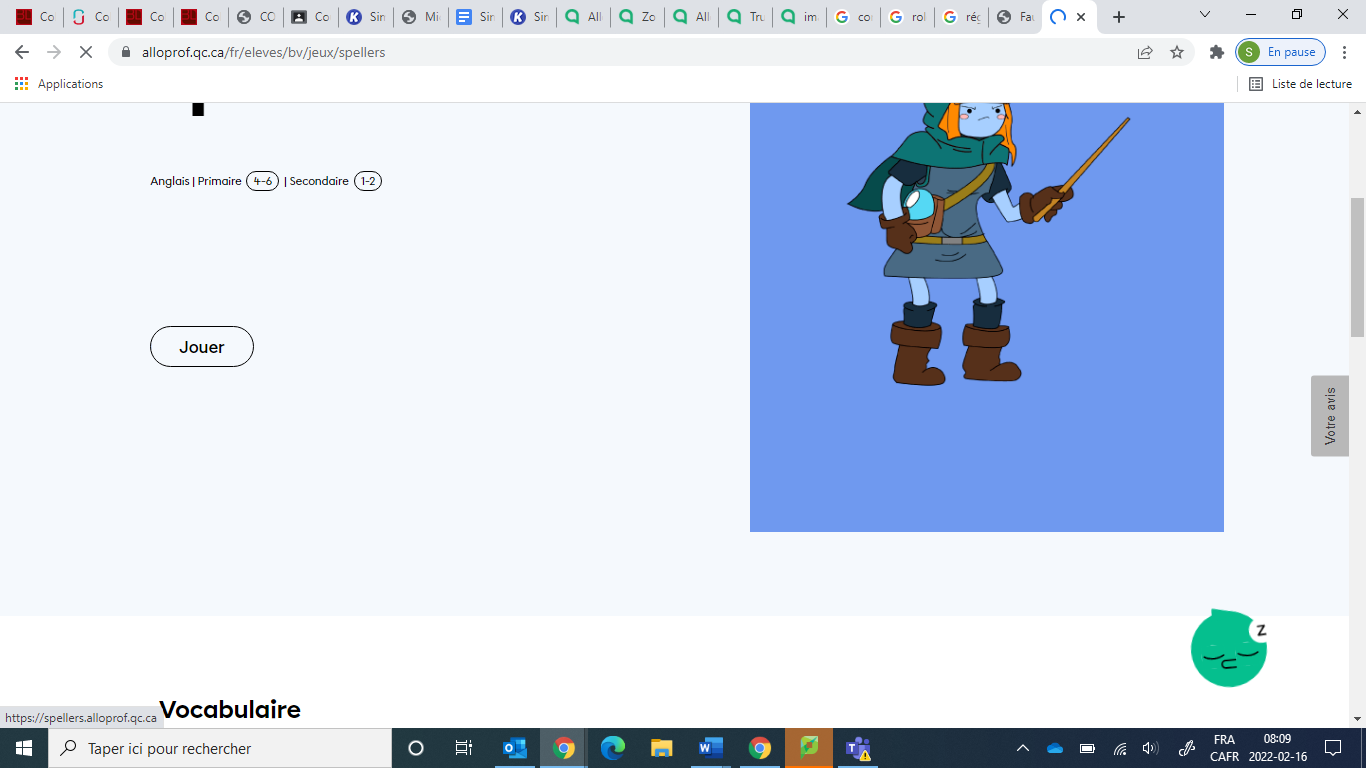This screenshot has height=768, width=1366.
Task: Stop loading the page
Action: [x=85, y=52]
